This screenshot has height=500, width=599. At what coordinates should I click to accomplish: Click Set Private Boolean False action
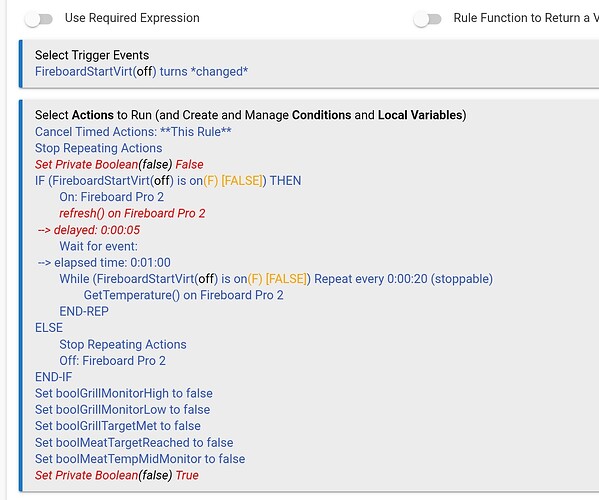pos(119,165)
